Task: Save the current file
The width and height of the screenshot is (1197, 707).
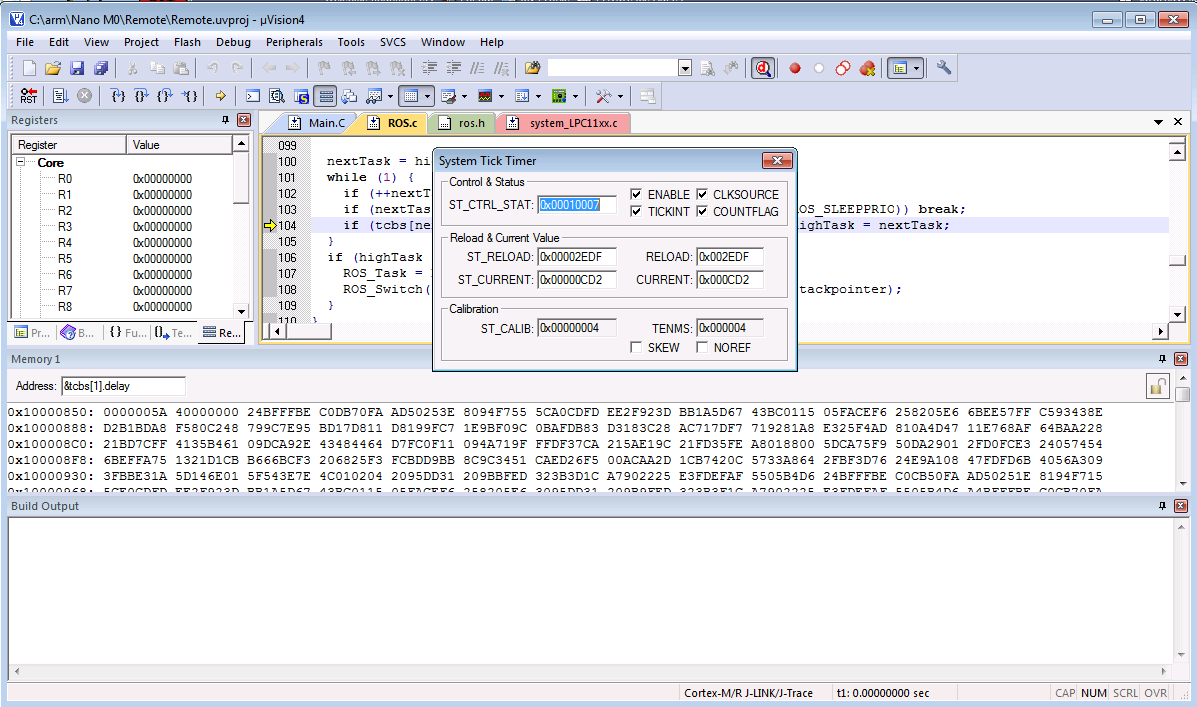Action: (x=76, y=68)
